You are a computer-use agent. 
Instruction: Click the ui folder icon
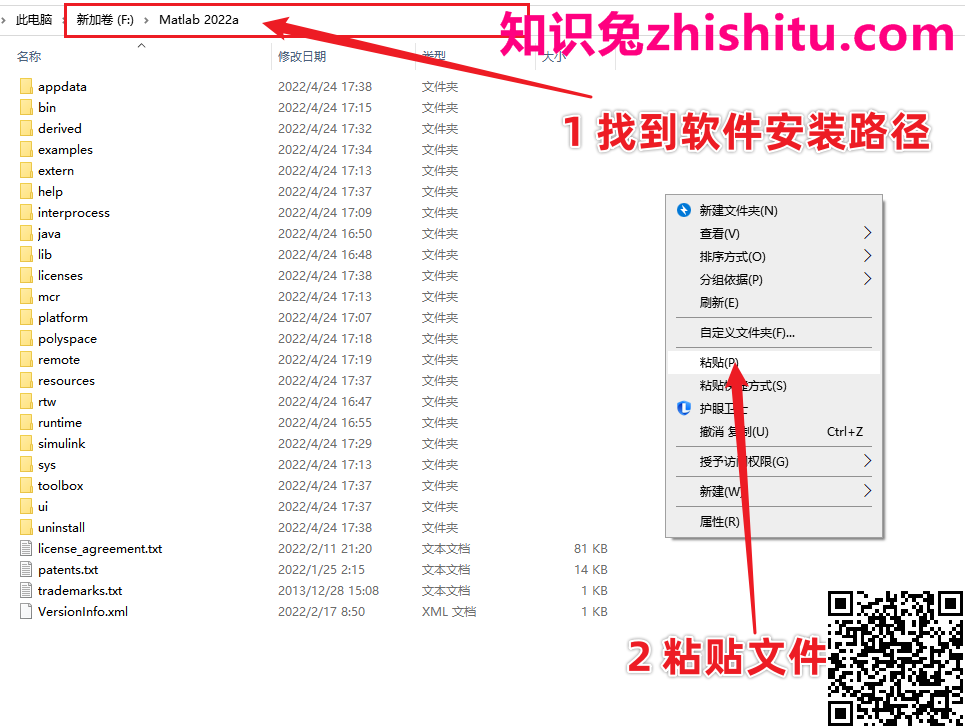26,506
